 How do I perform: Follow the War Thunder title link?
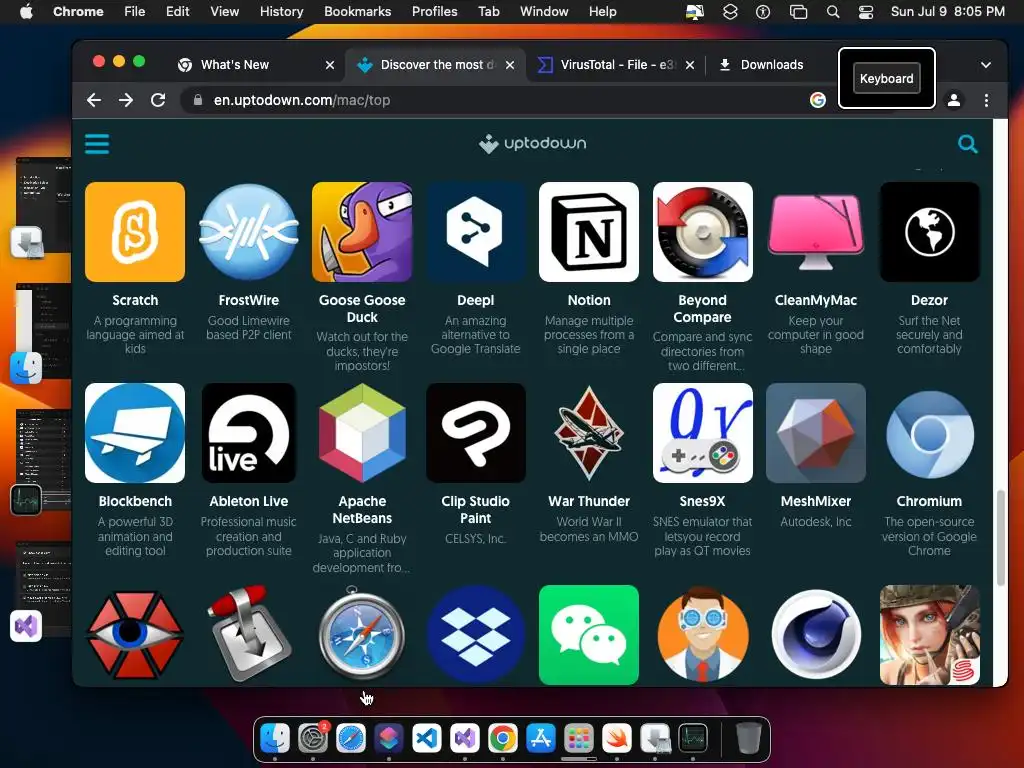tap(589, 502)
